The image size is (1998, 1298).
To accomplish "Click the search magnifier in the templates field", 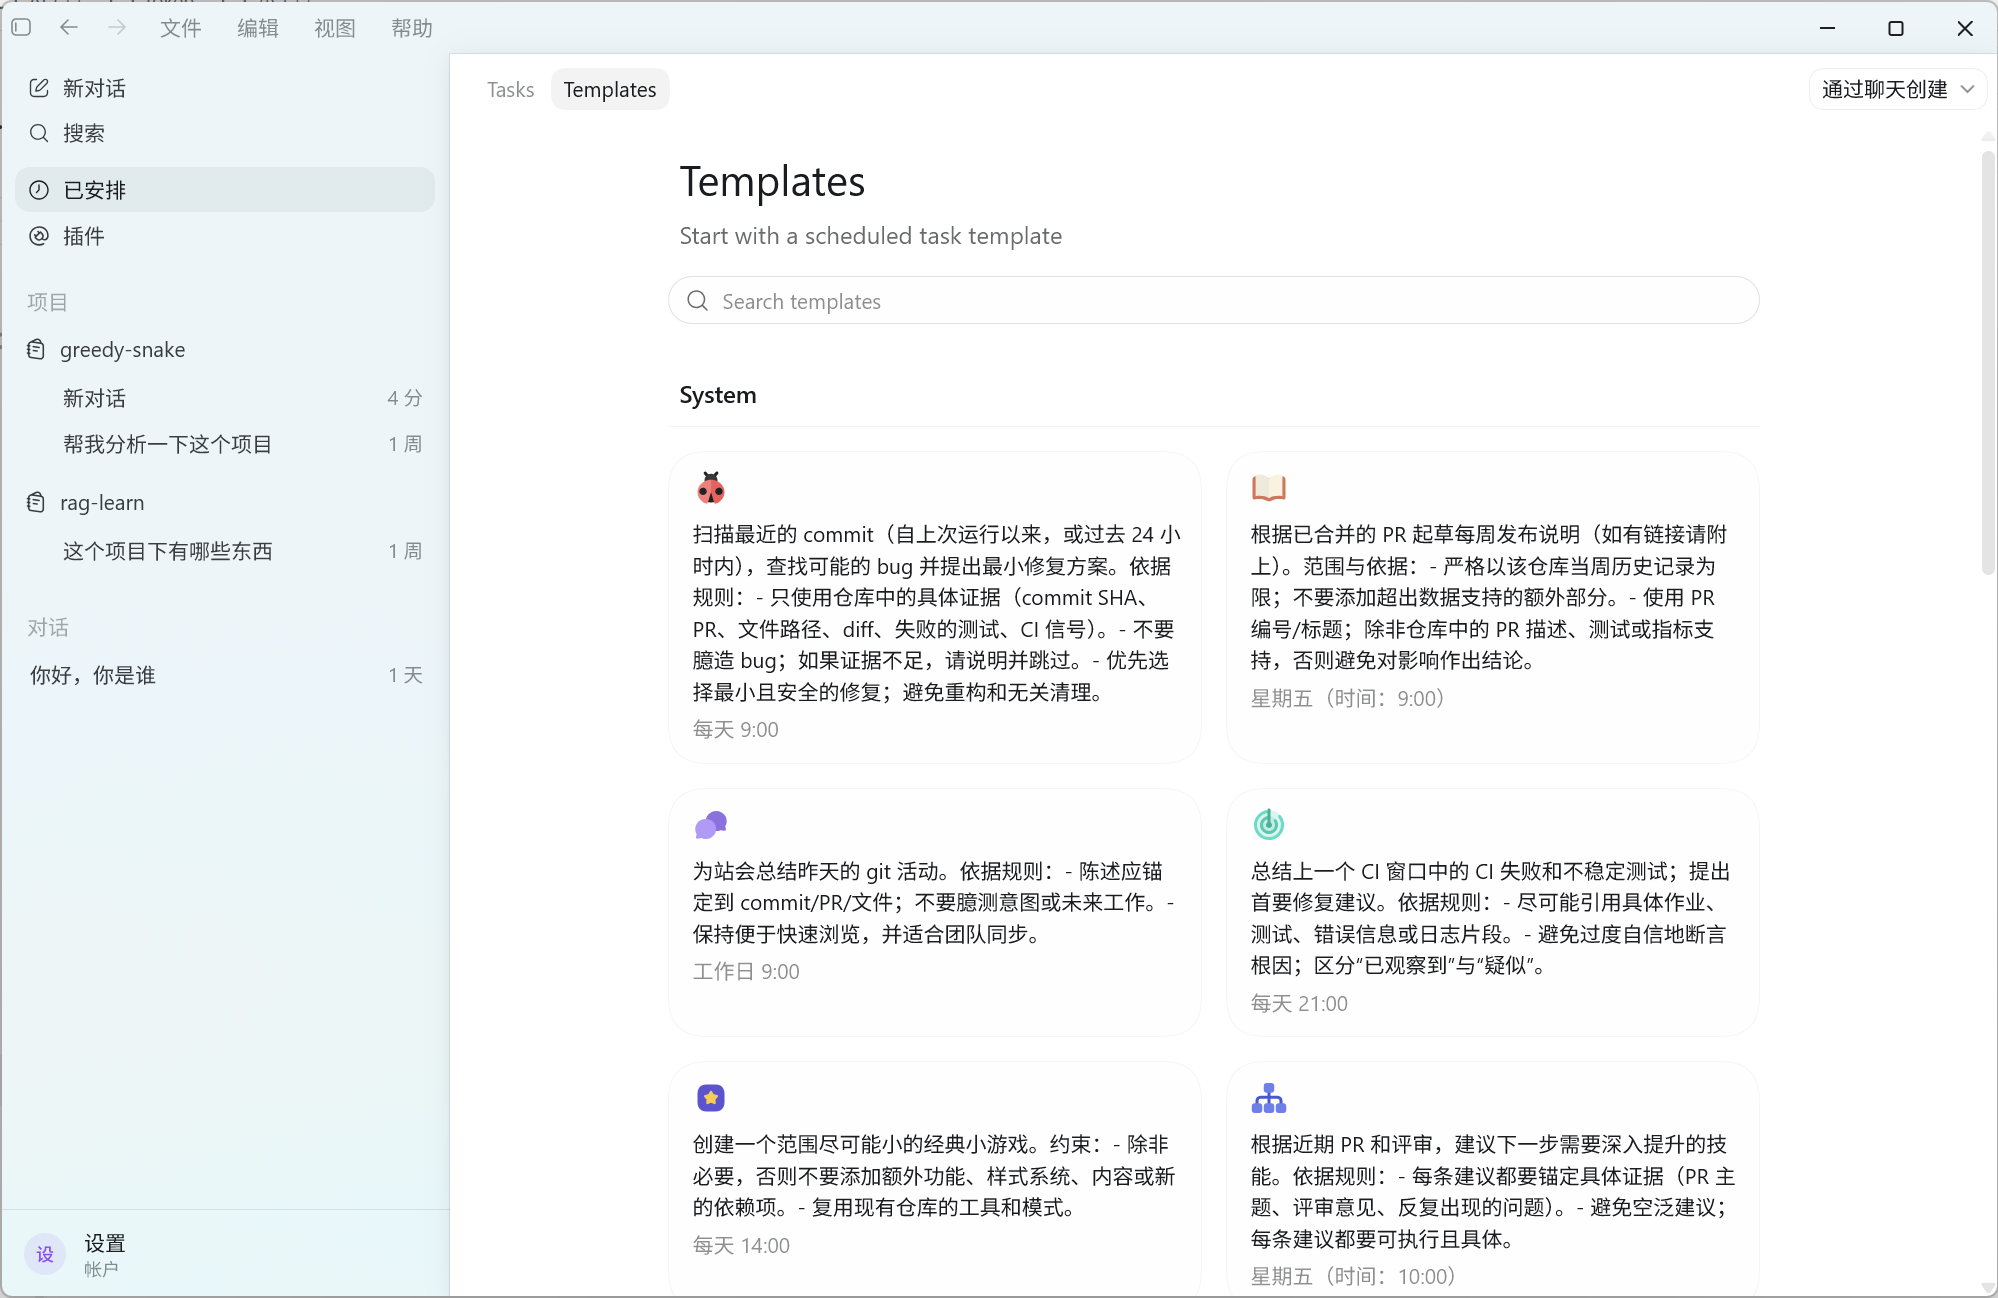I will point(698,301).
